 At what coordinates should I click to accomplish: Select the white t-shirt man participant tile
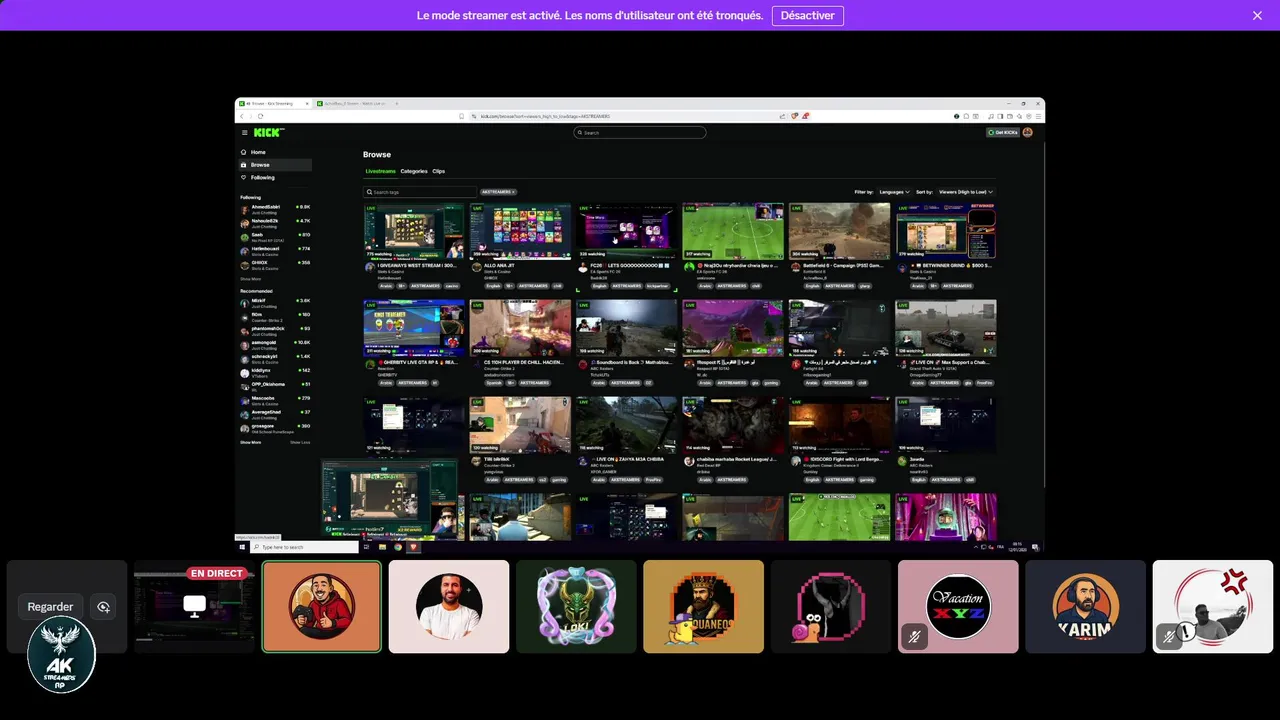click(x=449, y=606)
